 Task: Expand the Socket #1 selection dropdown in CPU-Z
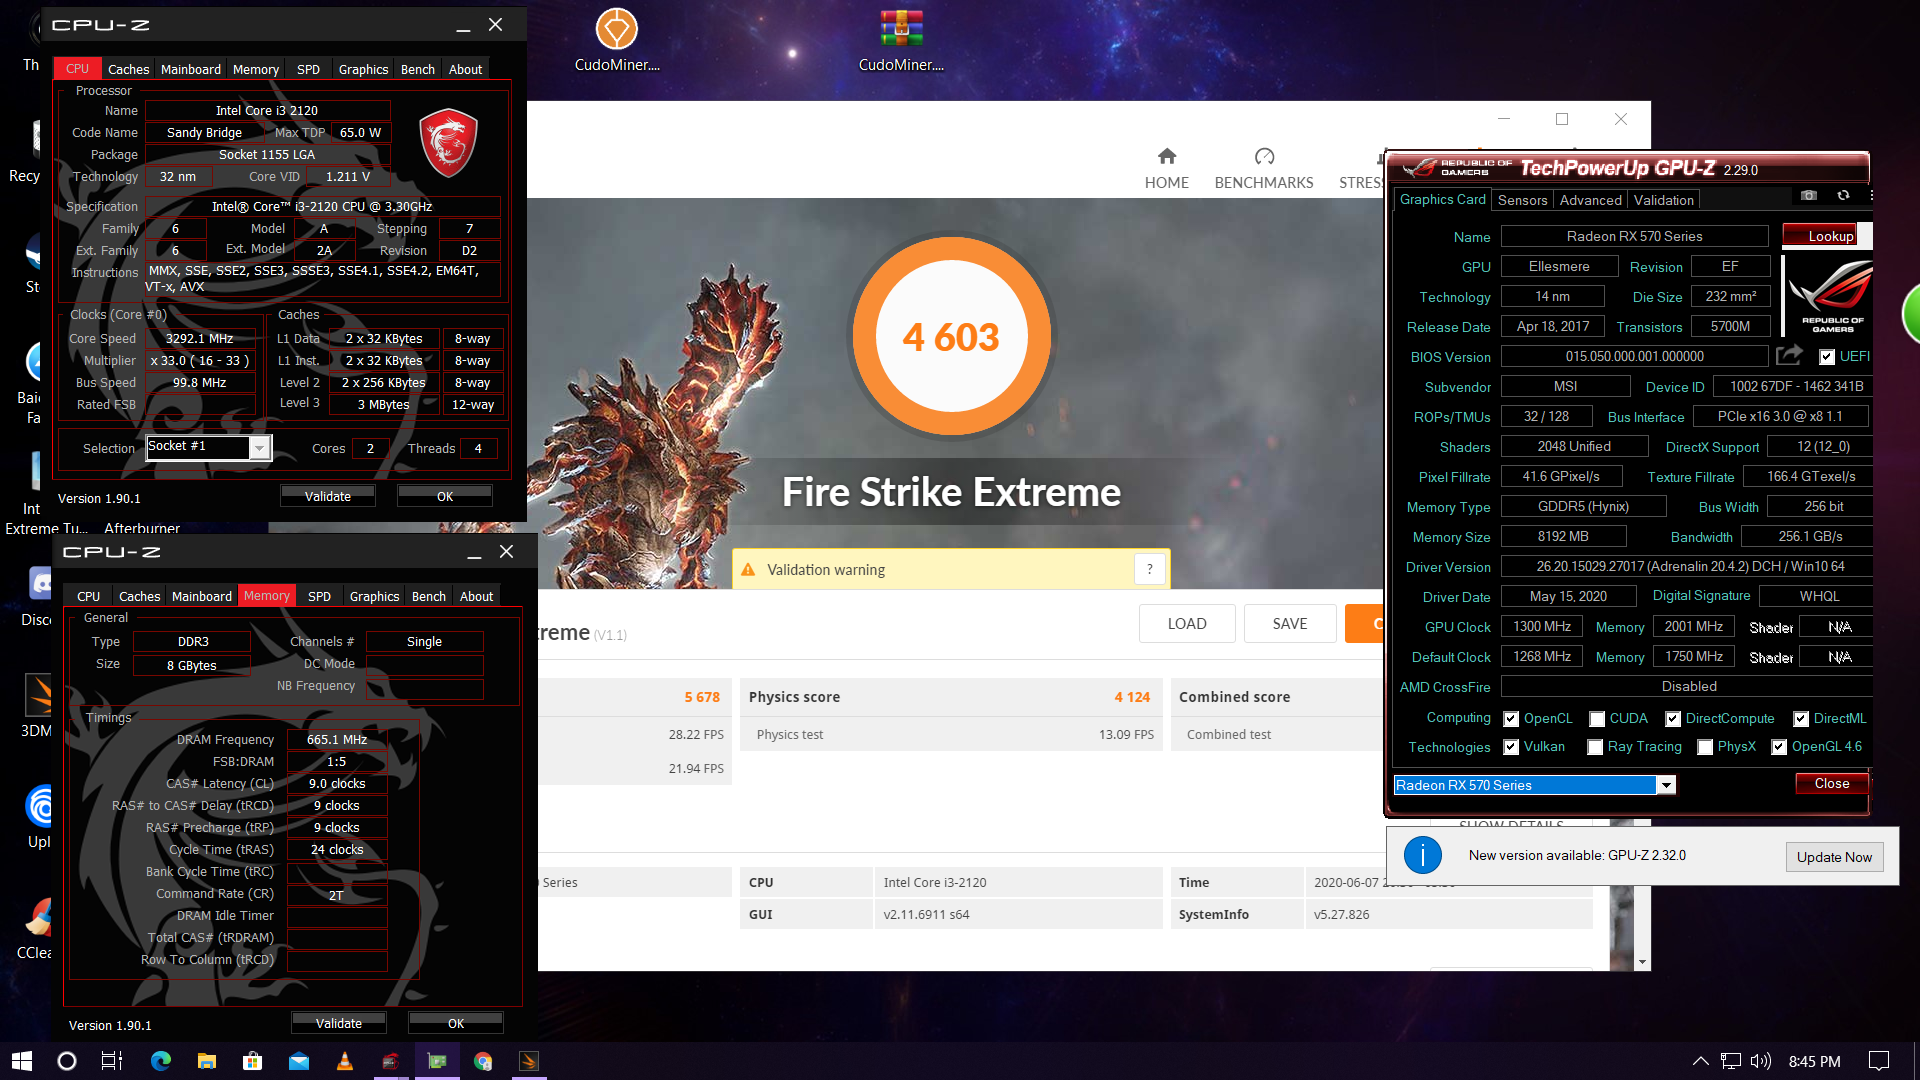pyautogui.click(x=259, y=448)
